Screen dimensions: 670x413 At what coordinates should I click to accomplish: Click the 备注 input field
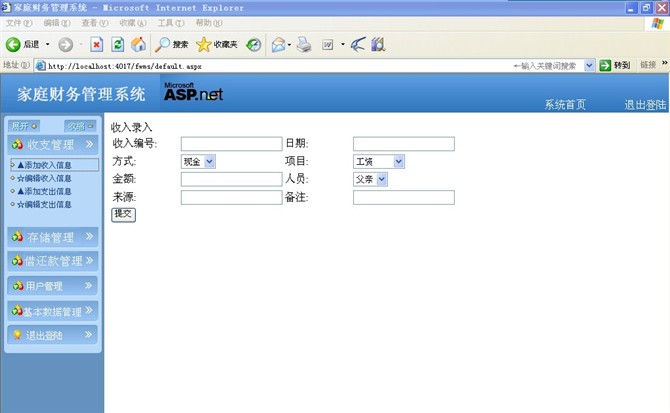404,197
